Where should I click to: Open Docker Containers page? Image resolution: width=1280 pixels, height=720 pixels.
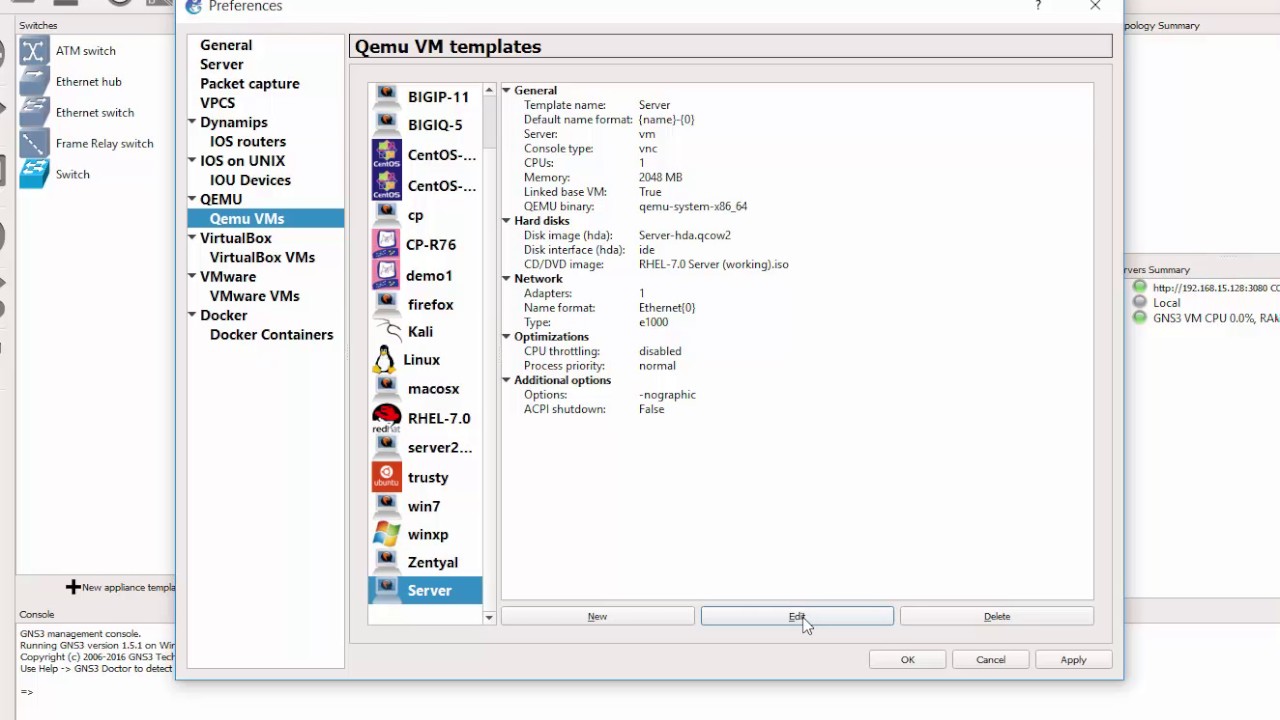[271, 335]
